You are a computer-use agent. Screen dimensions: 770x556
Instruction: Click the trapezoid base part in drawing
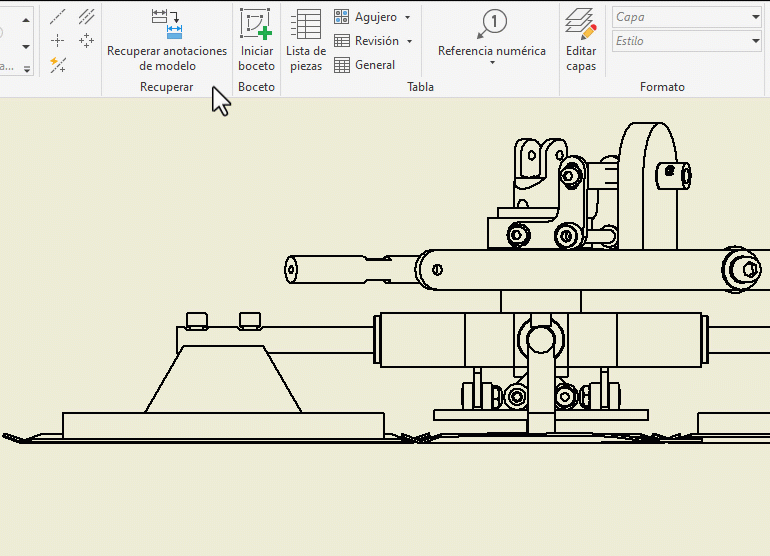(224, 380)
